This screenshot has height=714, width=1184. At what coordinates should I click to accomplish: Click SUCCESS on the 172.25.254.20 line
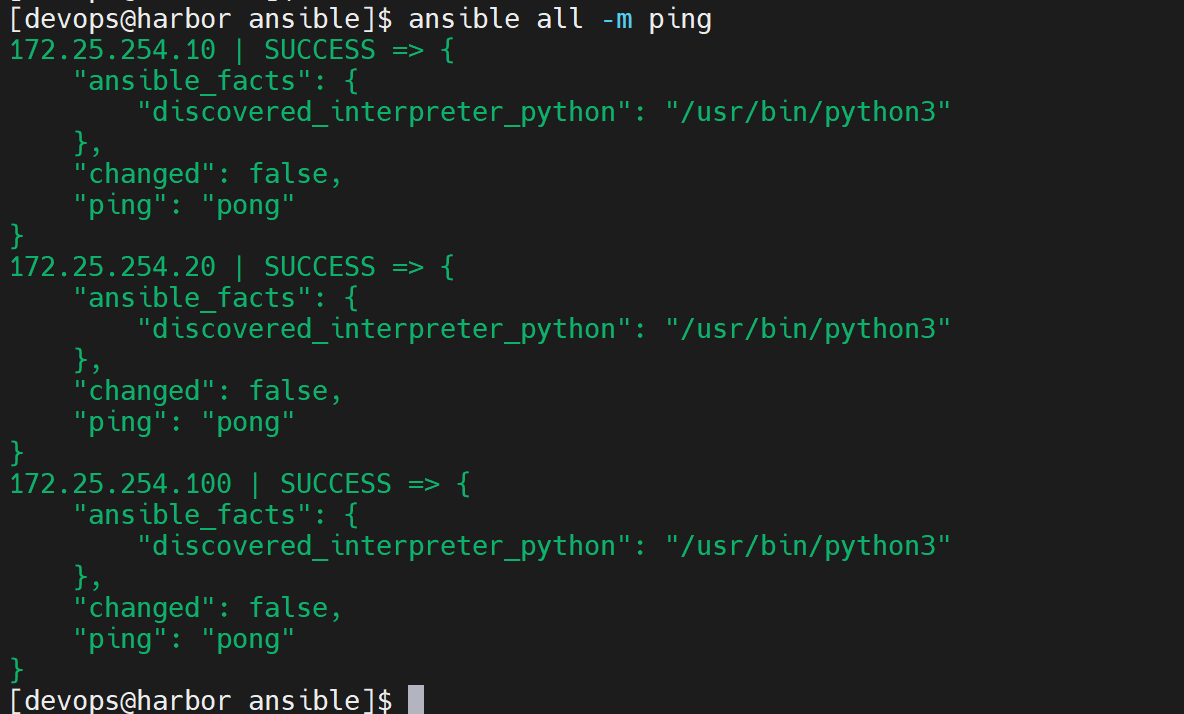pyautogui.click(x=319, y=266)
